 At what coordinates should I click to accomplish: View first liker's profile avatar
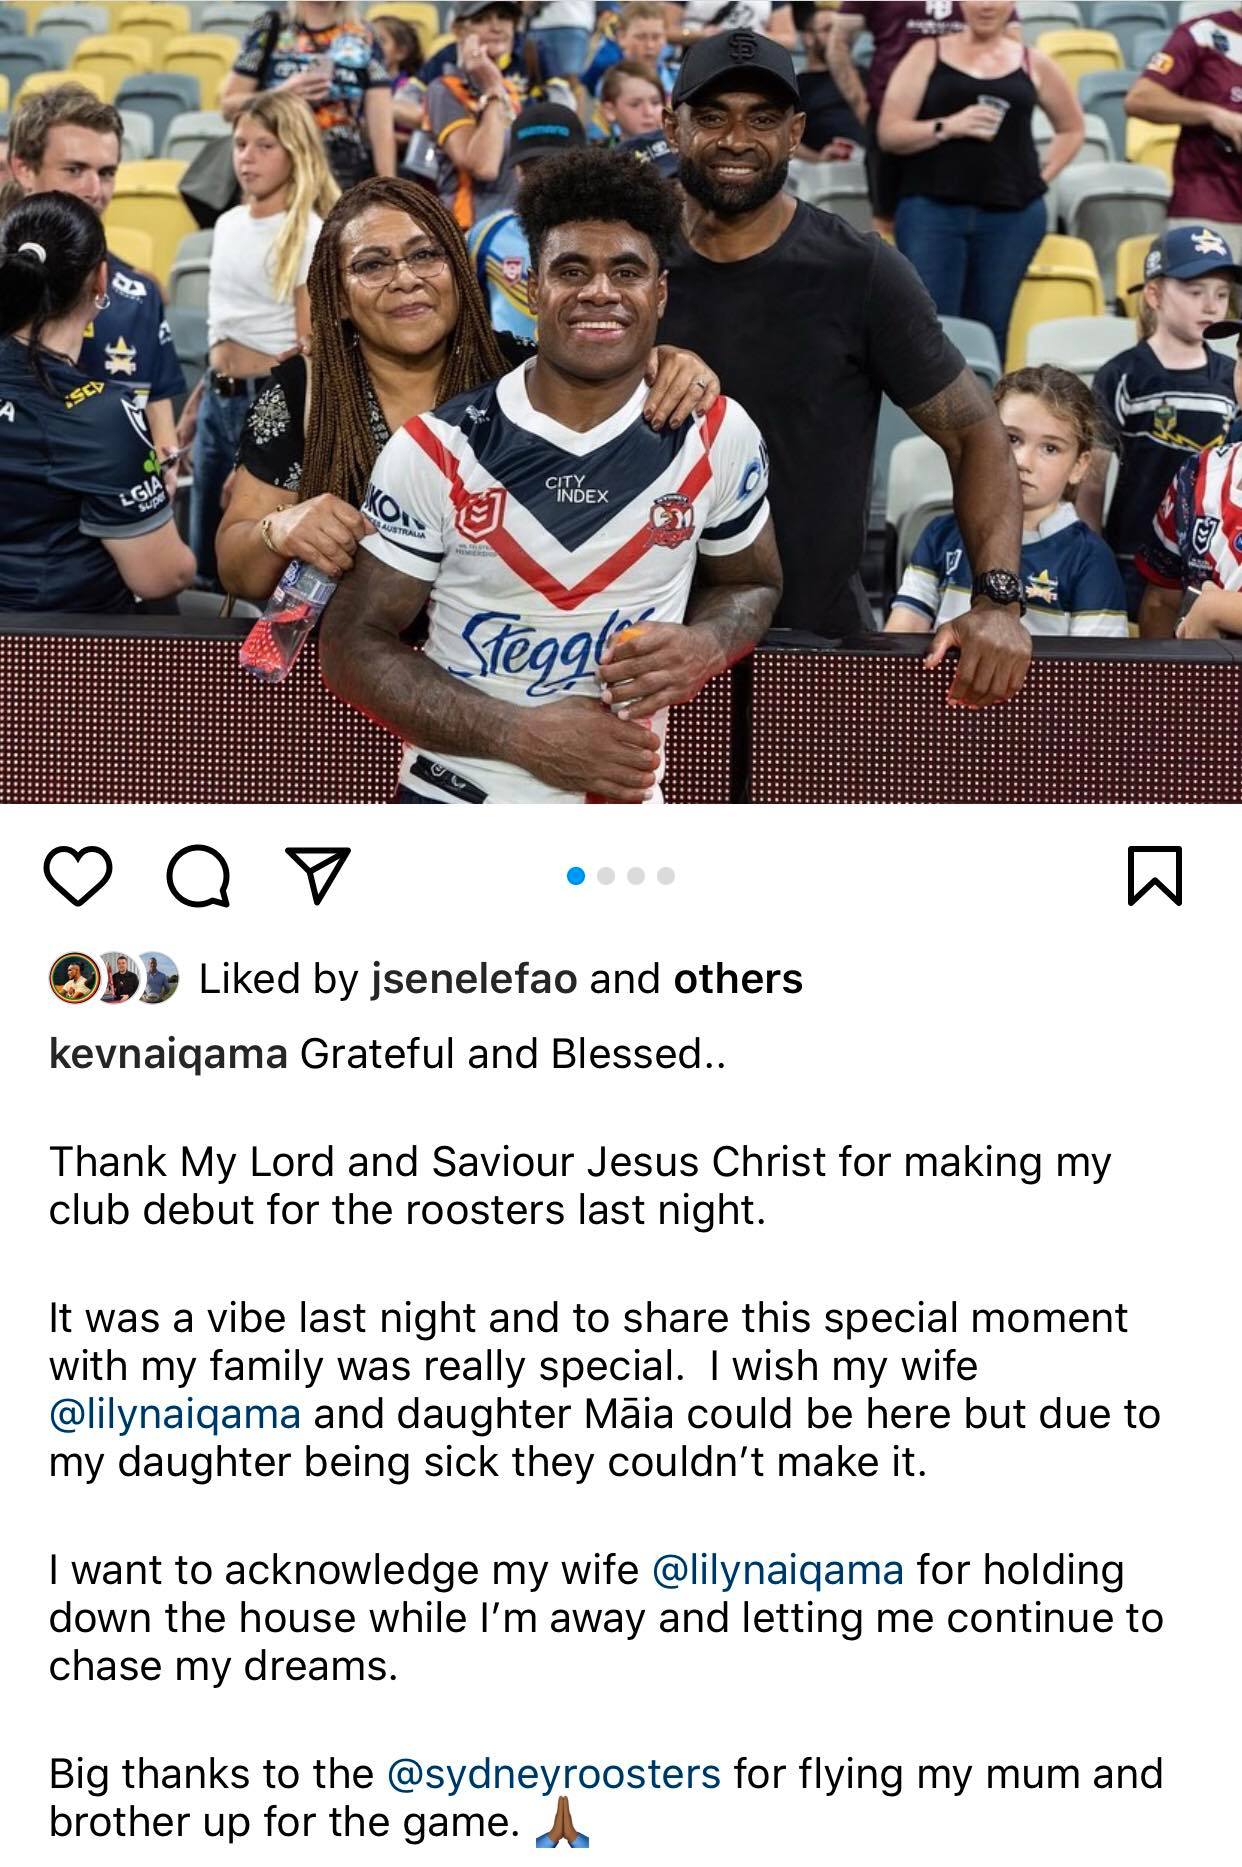[73, 978]
